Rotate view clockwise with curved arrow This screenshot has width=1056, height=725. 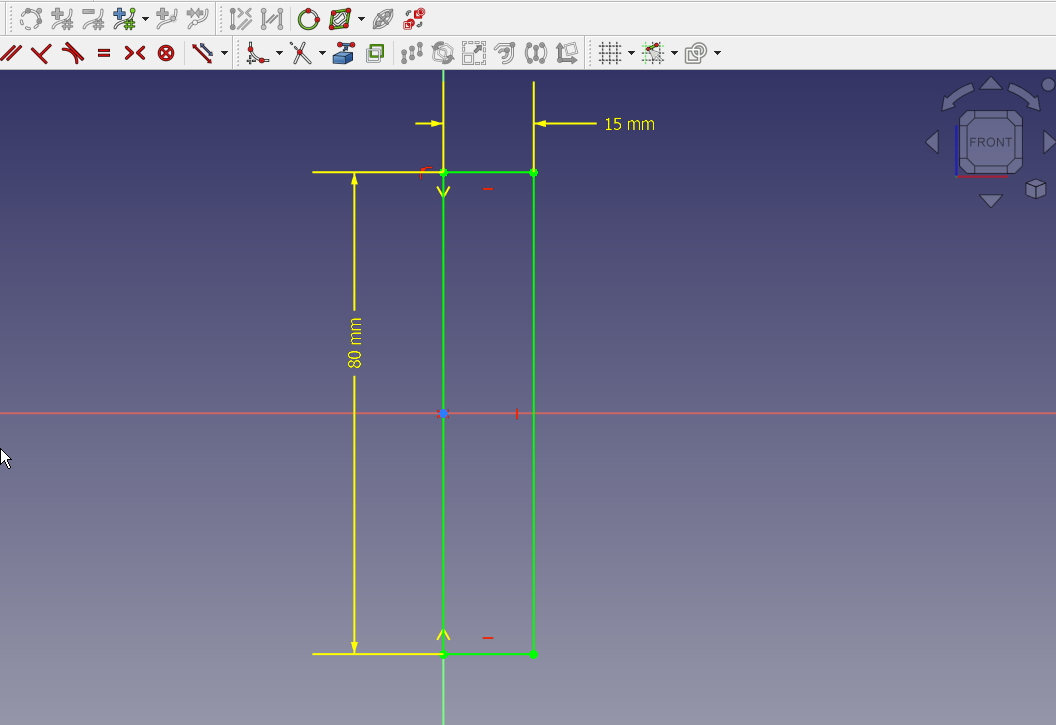point(1022,96)
